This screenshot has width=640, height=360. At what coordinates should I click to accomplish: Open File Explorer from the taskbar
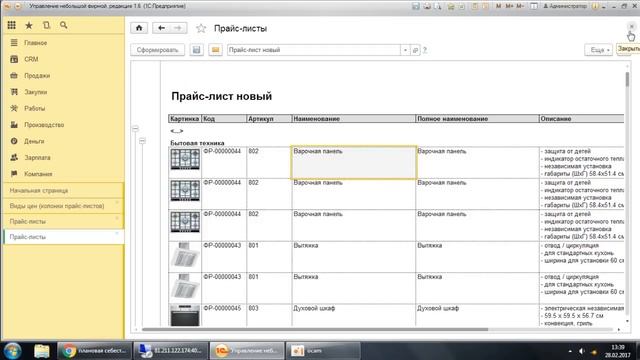tap(41, 351)
